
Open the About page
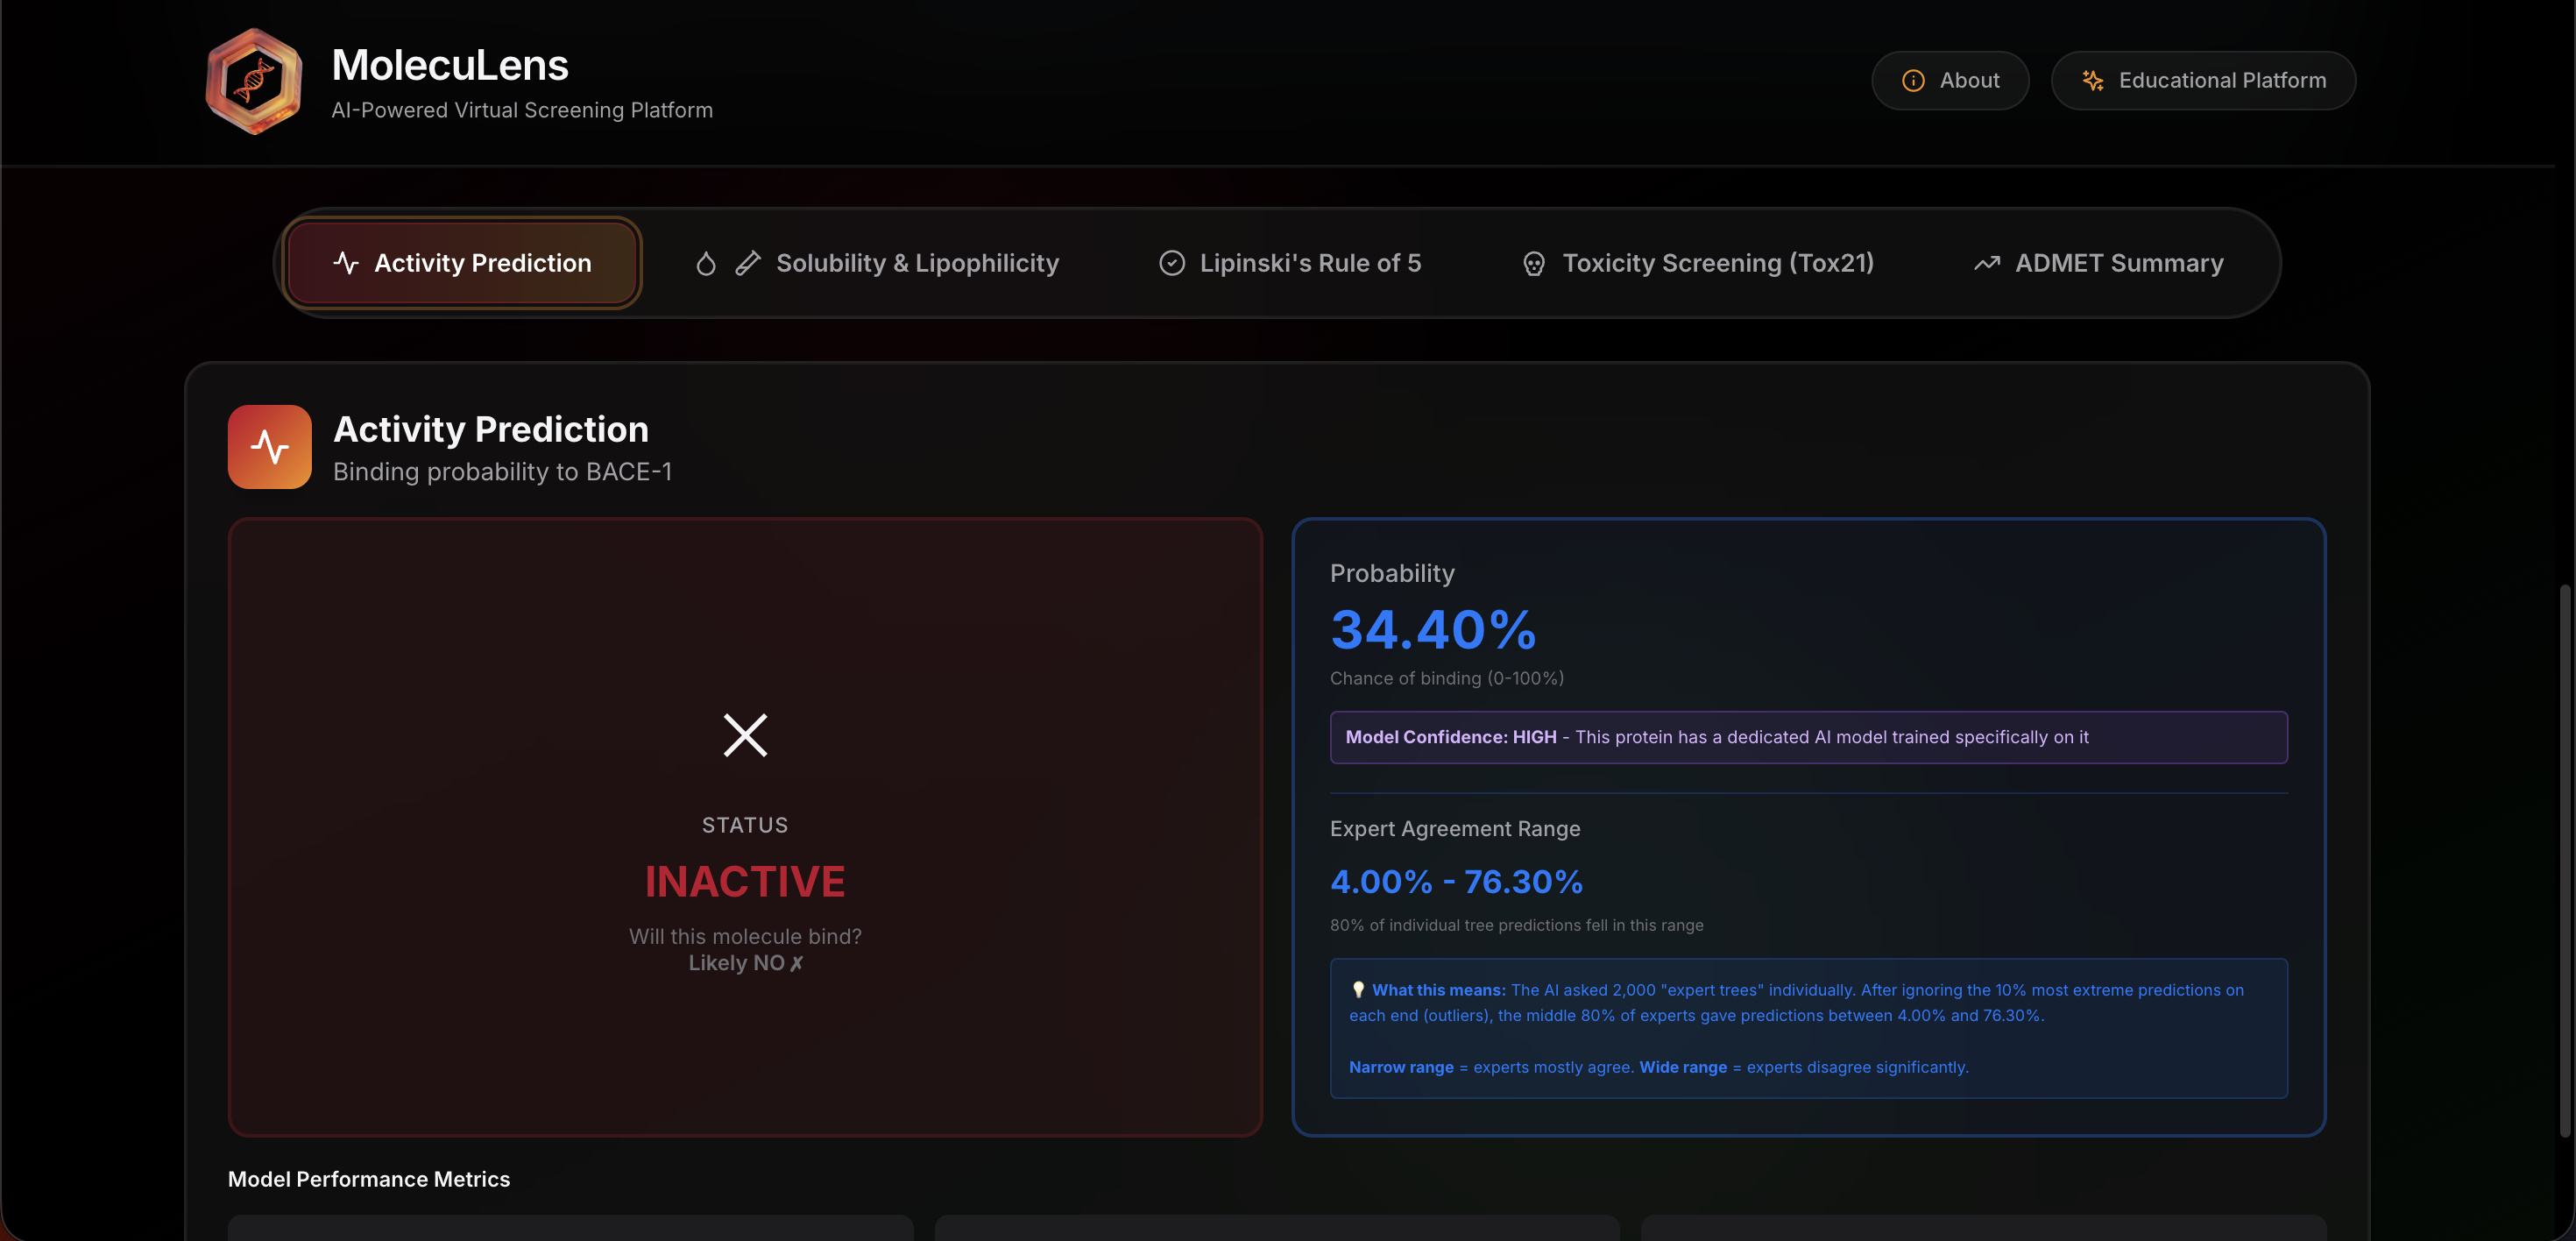coord(1950,81)
